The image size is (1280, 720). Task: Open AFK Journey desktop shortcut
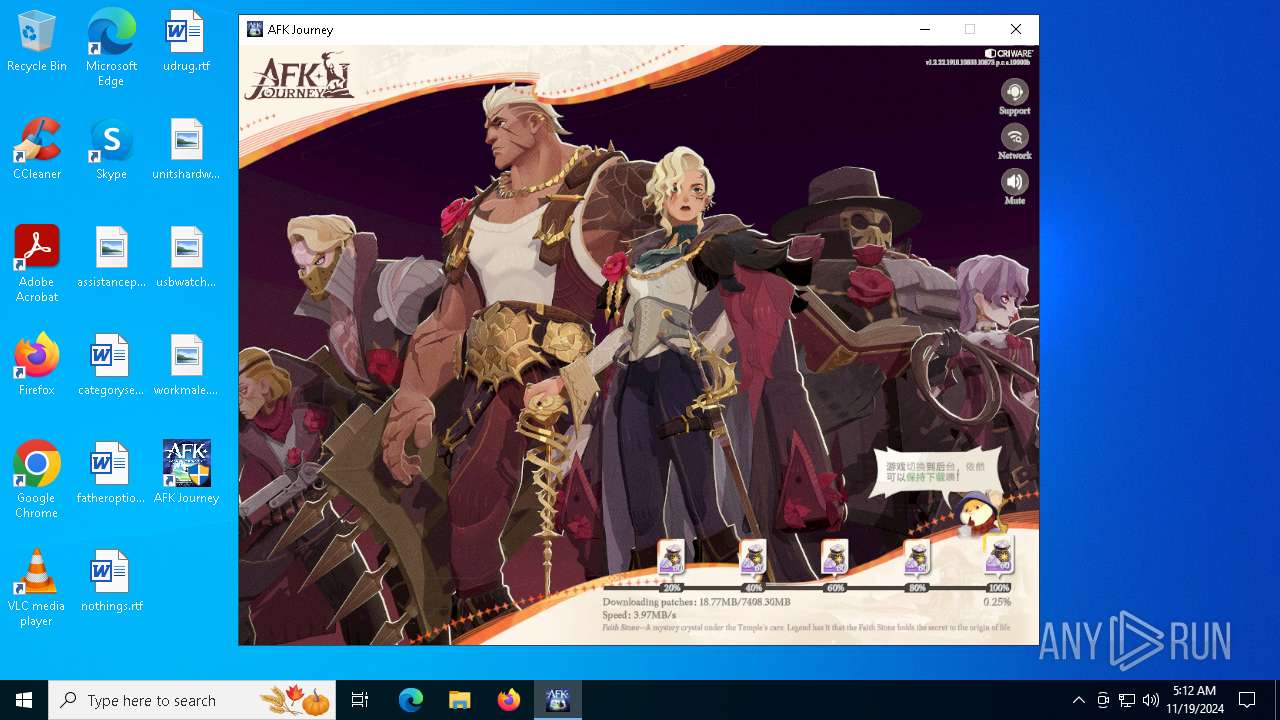tap(186, 474)
